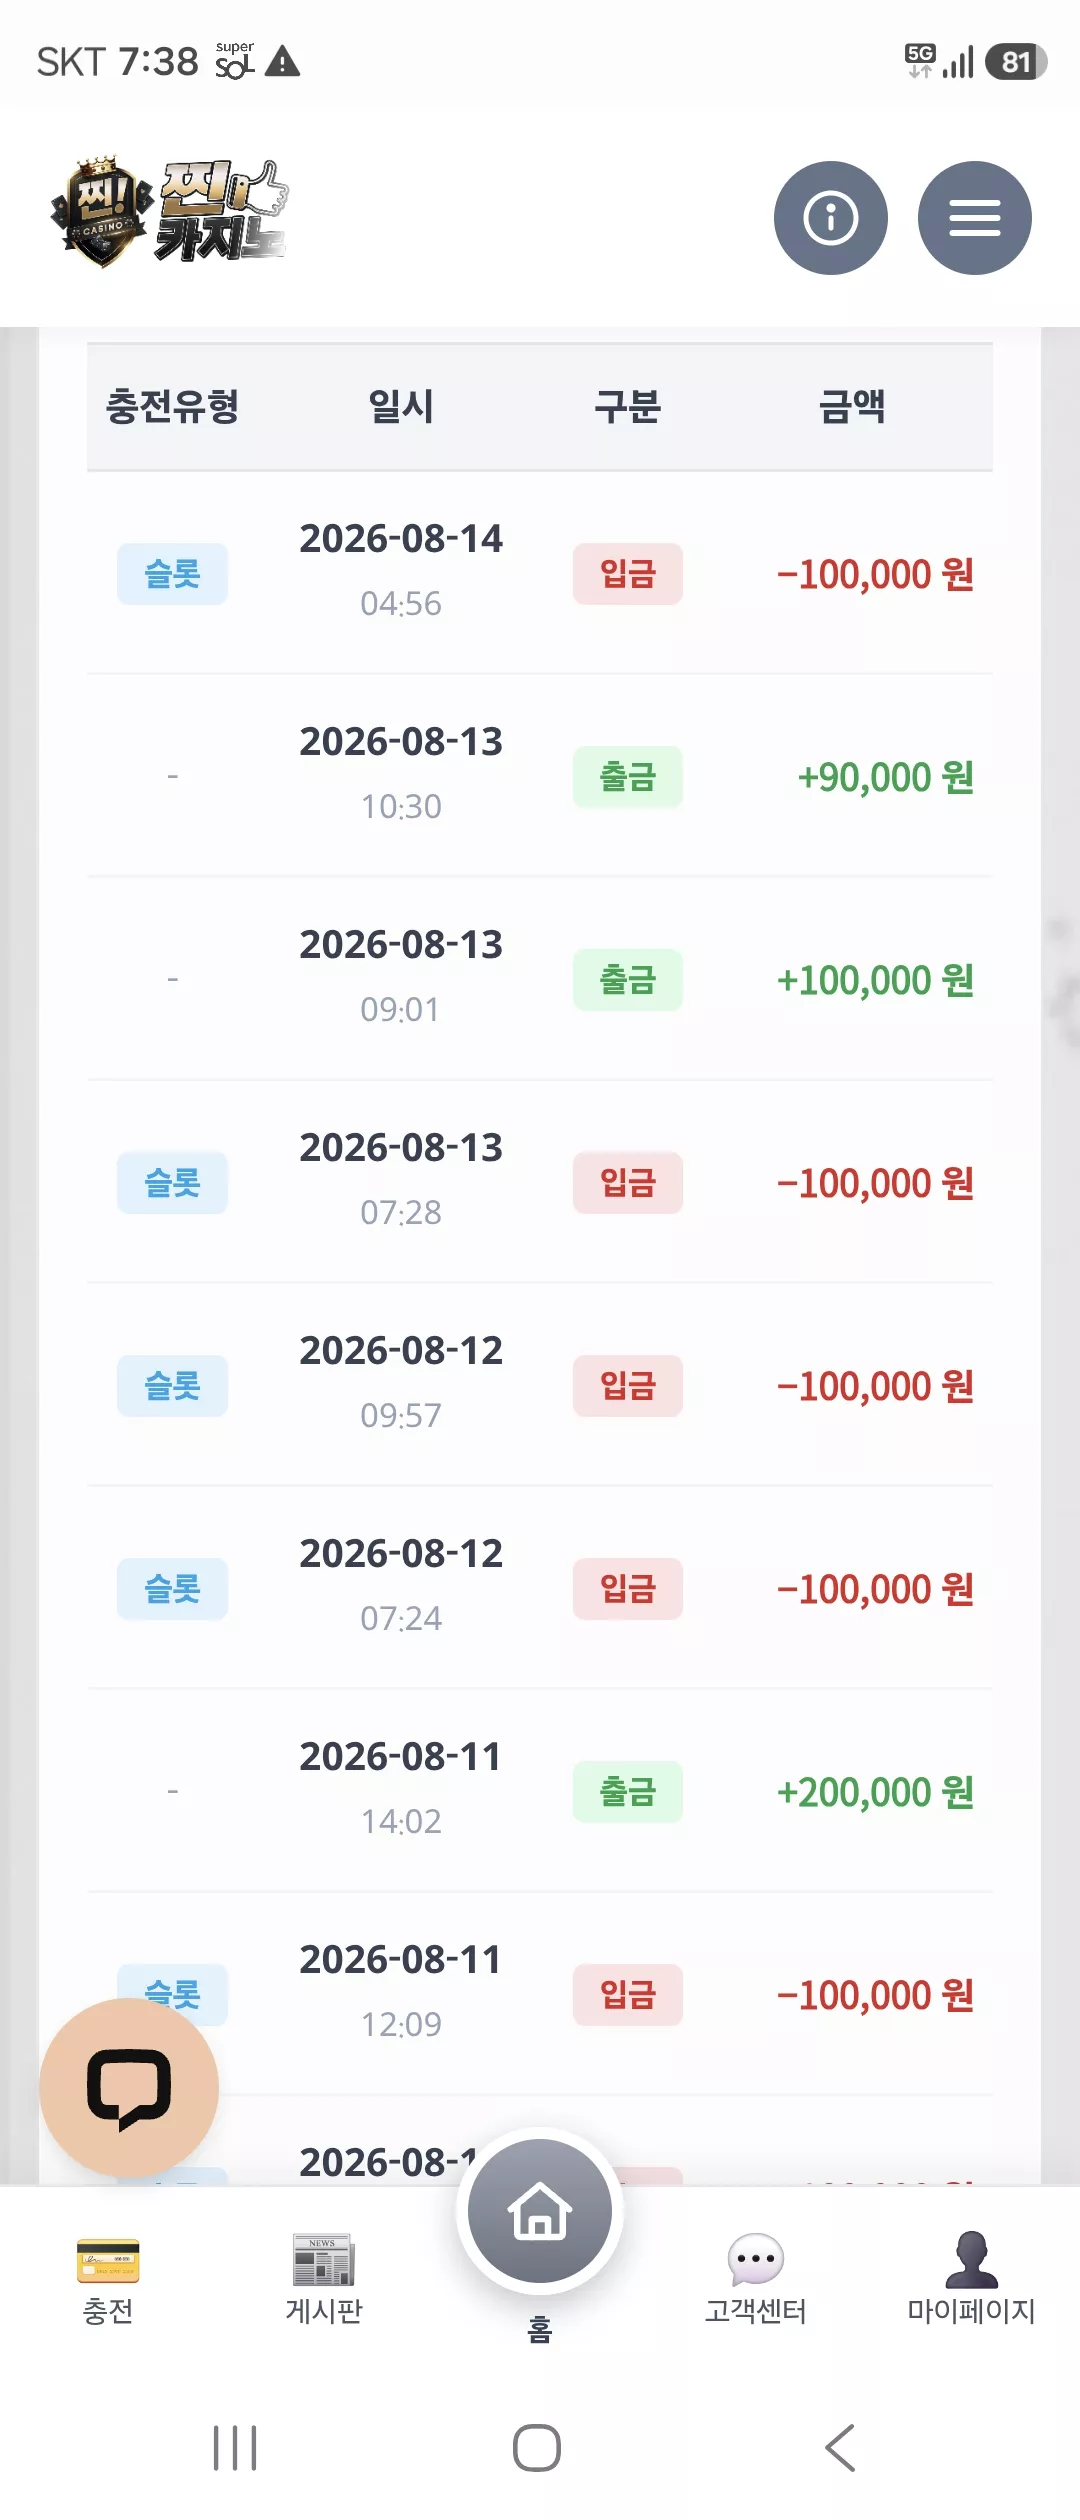
Task: Select the 금액 column header
Action: click(x=852, y=407)
